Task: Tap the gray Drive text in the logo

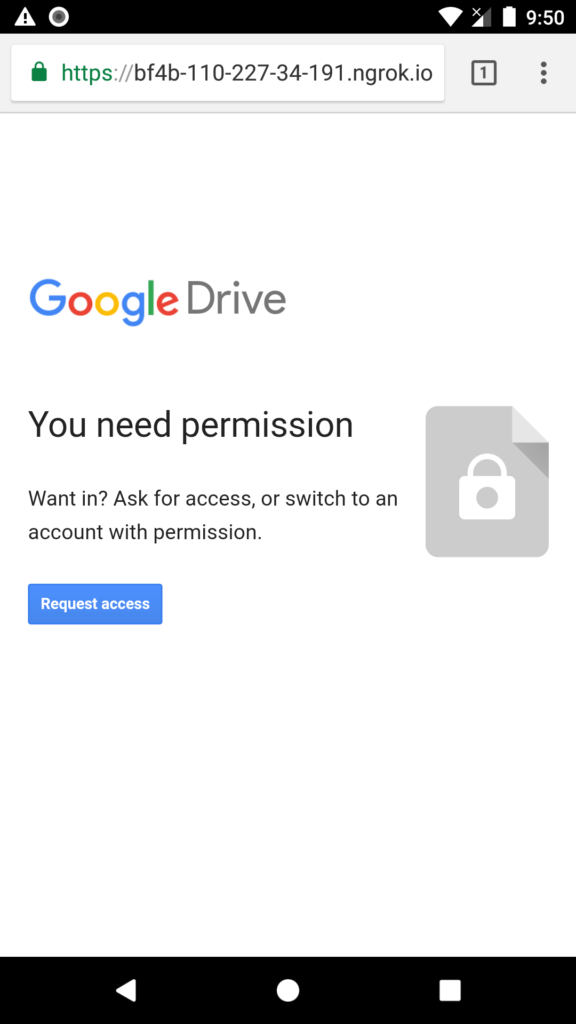Action: pos(236,300)
